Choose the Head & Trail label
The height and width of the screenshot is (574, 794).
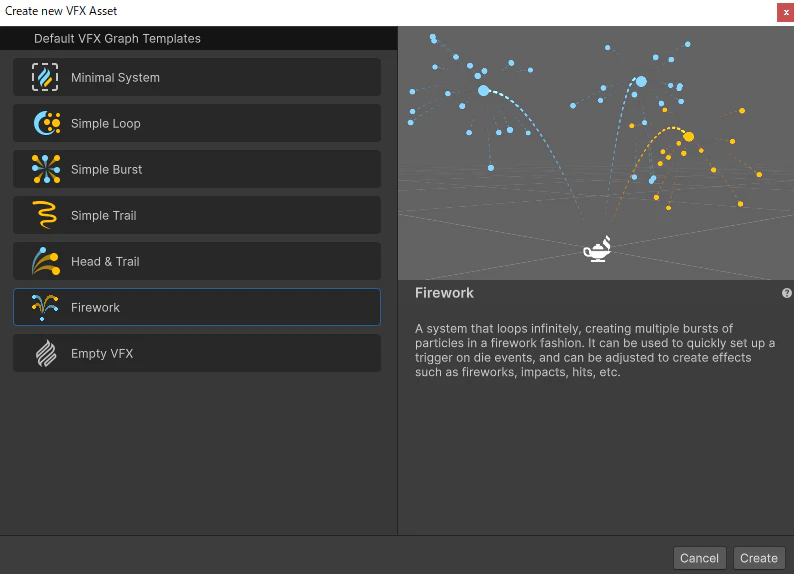coord(105,262)
